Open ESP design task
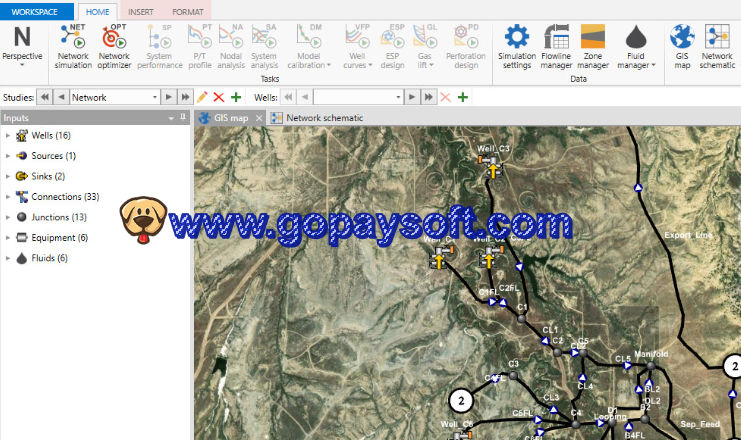The width and height of the screenshot is (741, 440). click(392, 46)
